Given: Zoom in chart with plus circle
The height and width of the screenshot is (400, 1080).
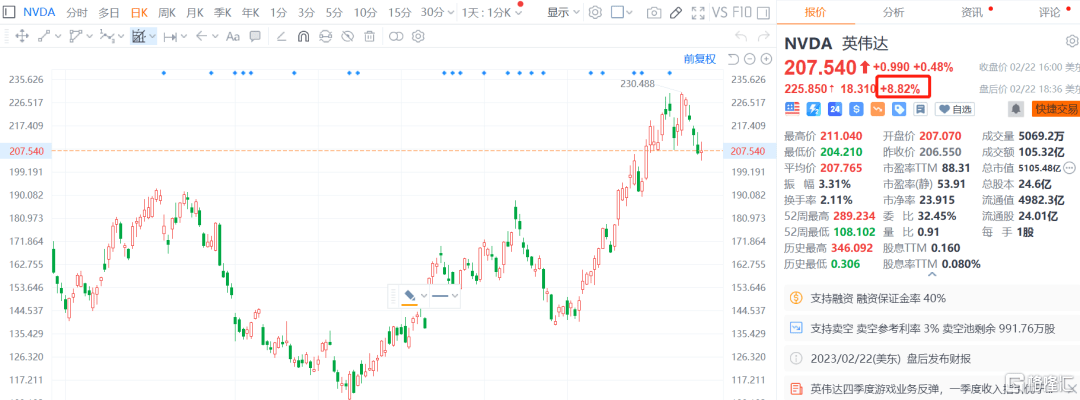Looking at the screenshot, I should [765, 59].
